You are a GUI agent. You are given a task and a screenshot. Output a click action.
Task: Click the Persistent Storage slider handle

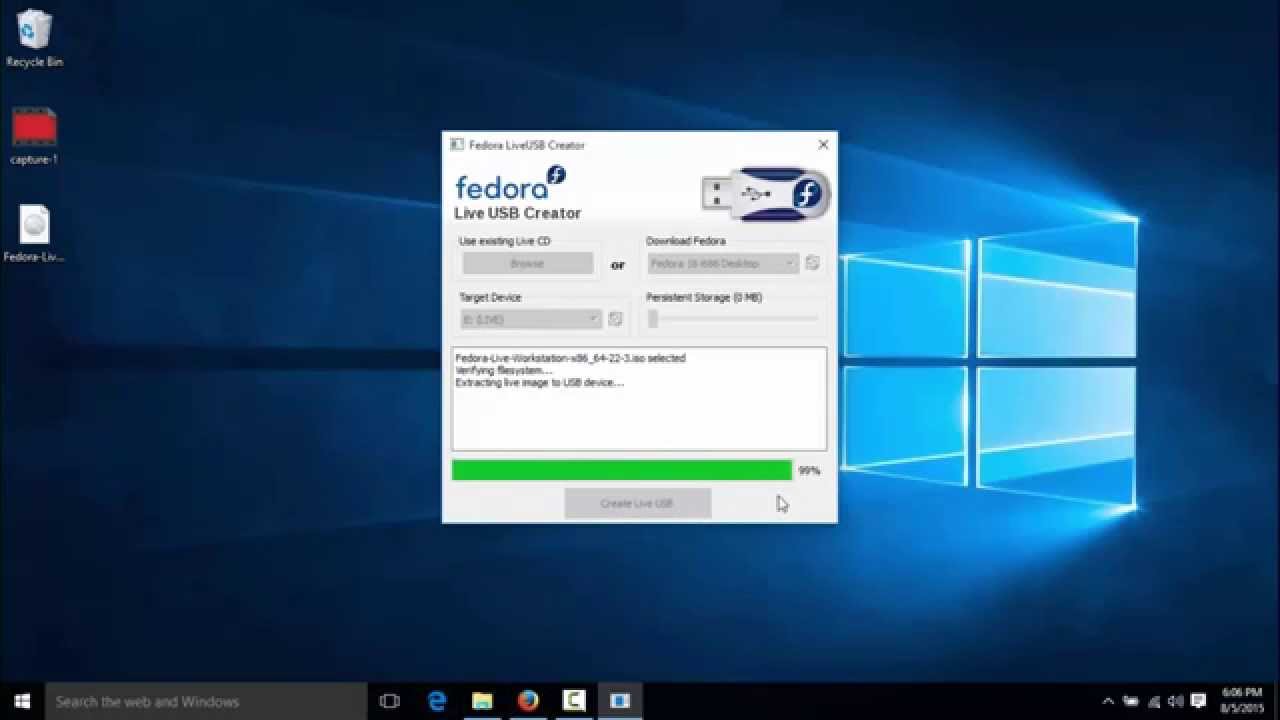pos(653,319)
